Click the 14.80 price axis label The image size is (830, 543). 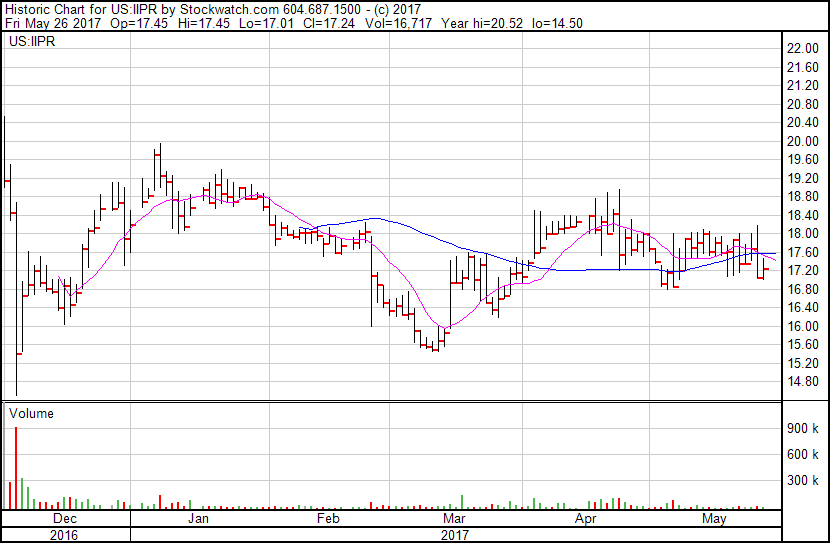tap(804, 382)
